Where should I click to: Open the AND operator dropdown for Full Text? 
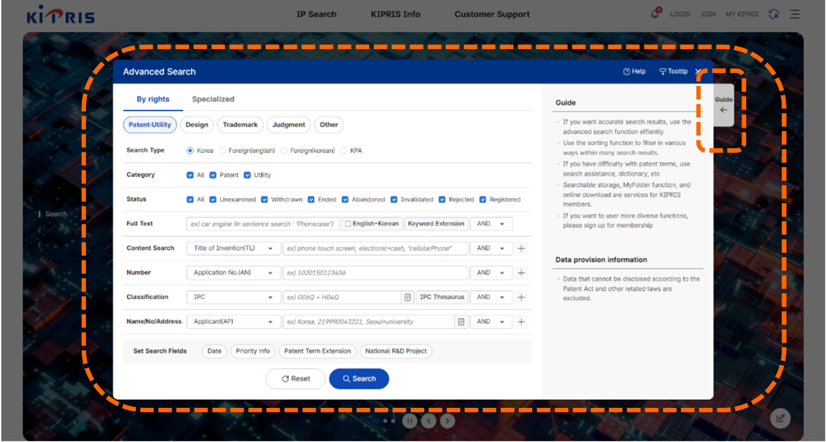click(x=490, y=224)
